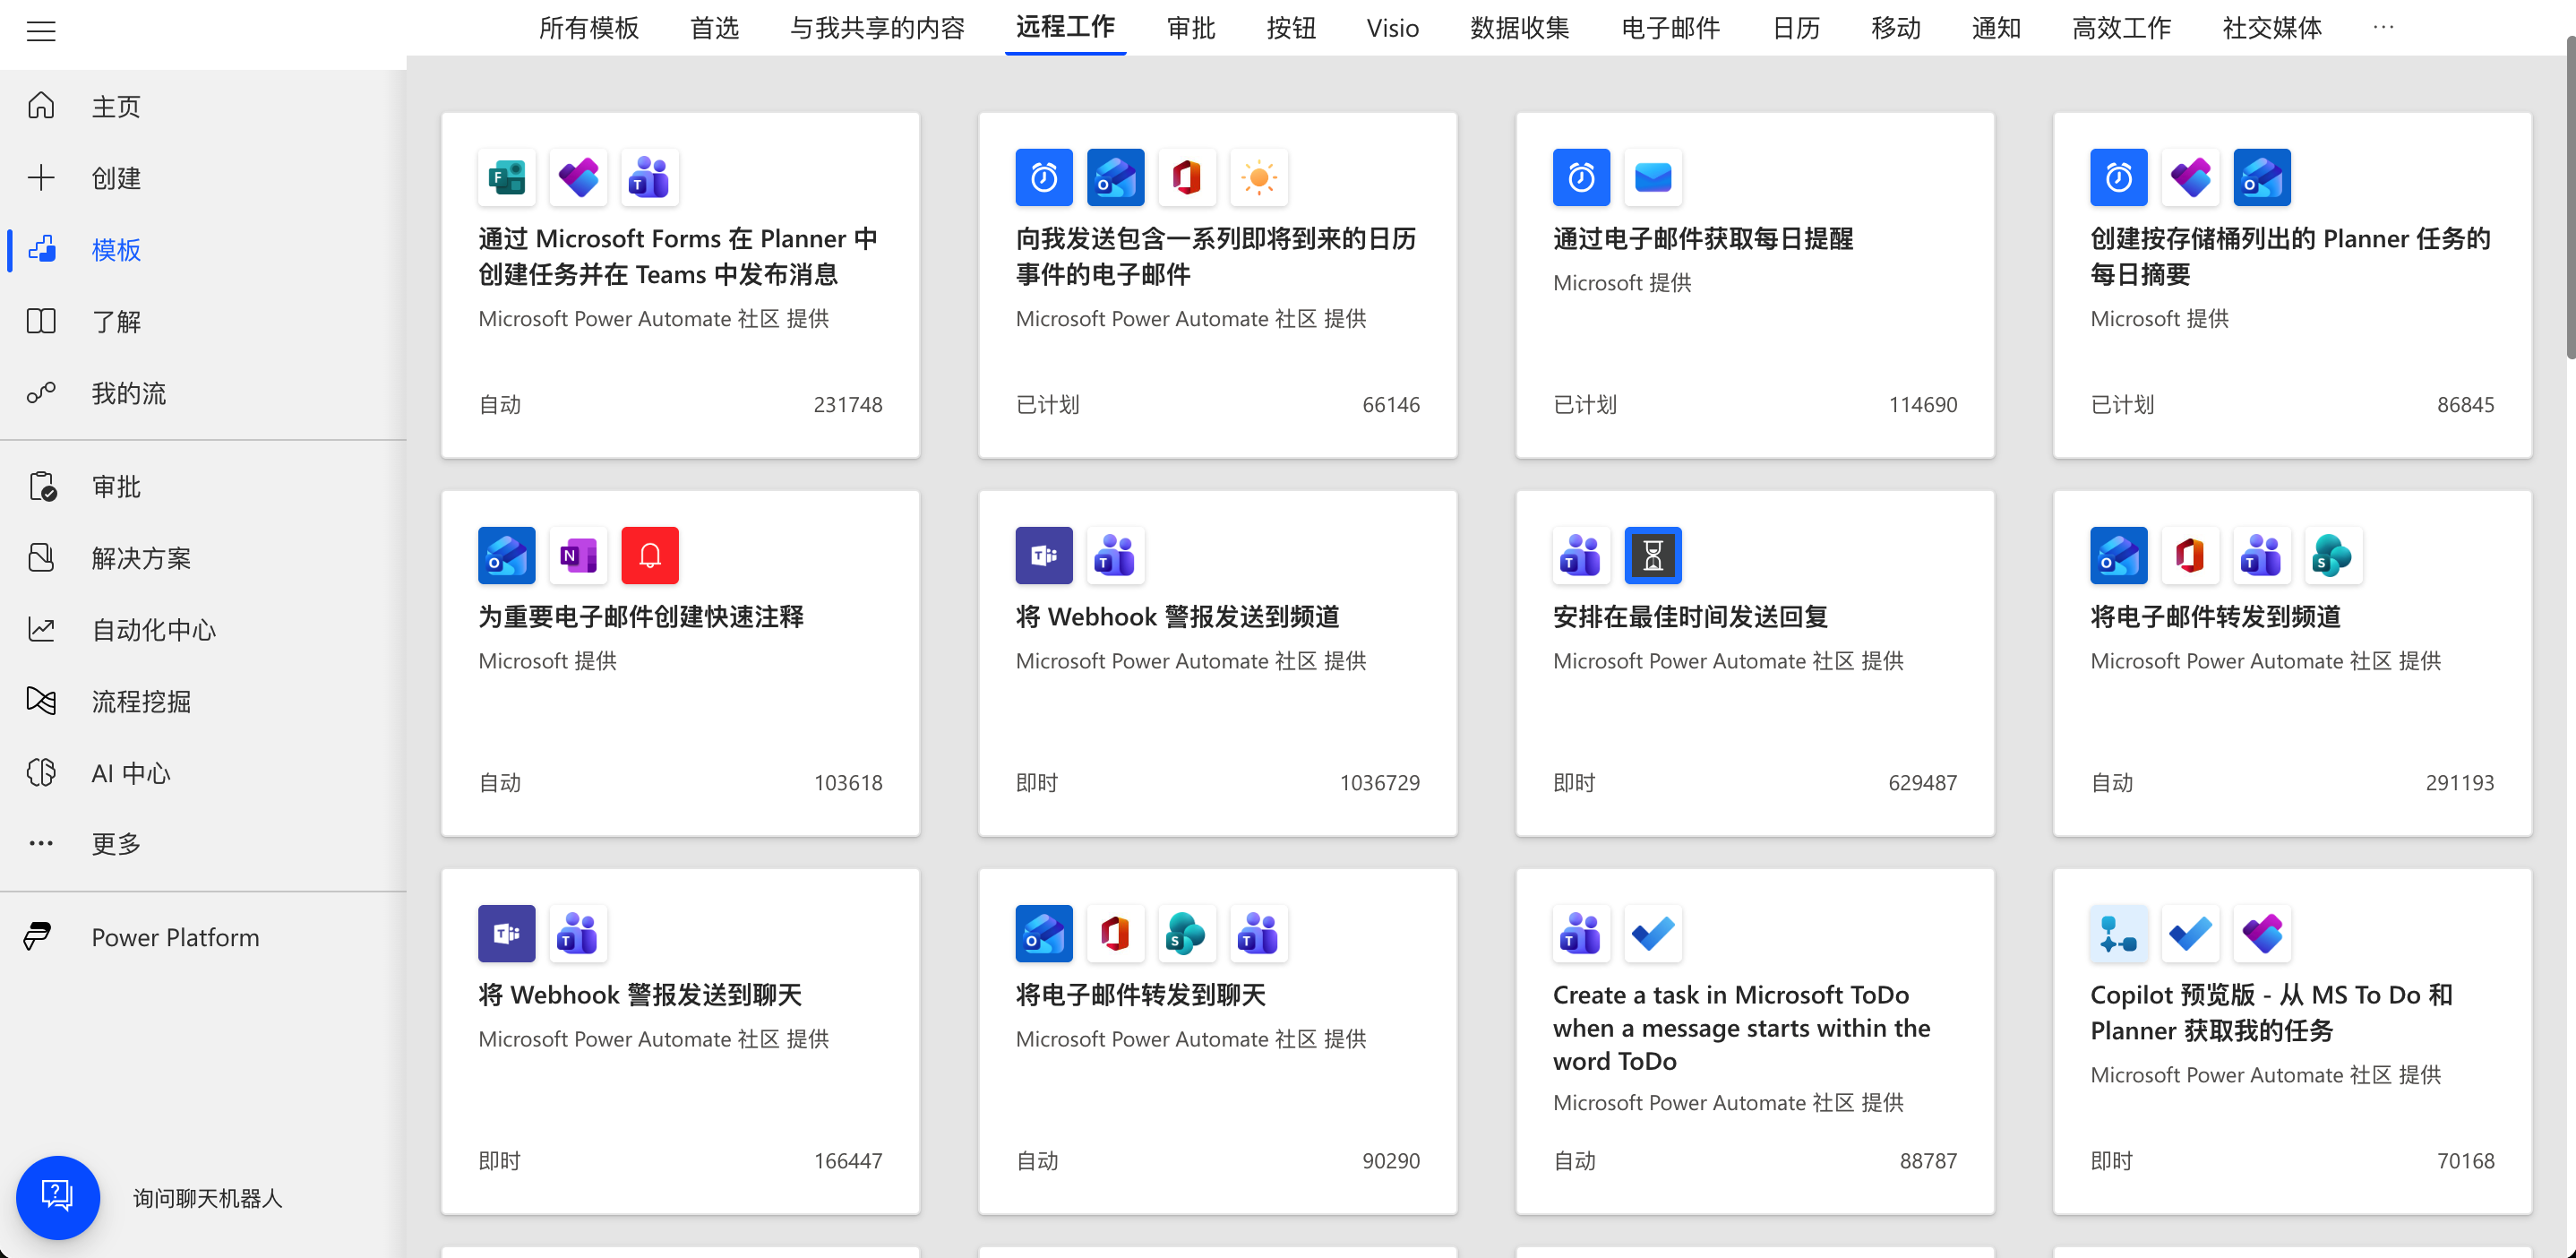Switch to the 电子邮件 tab
The width and height of the screenshot is (2576, 1258).
[1670, 28]
